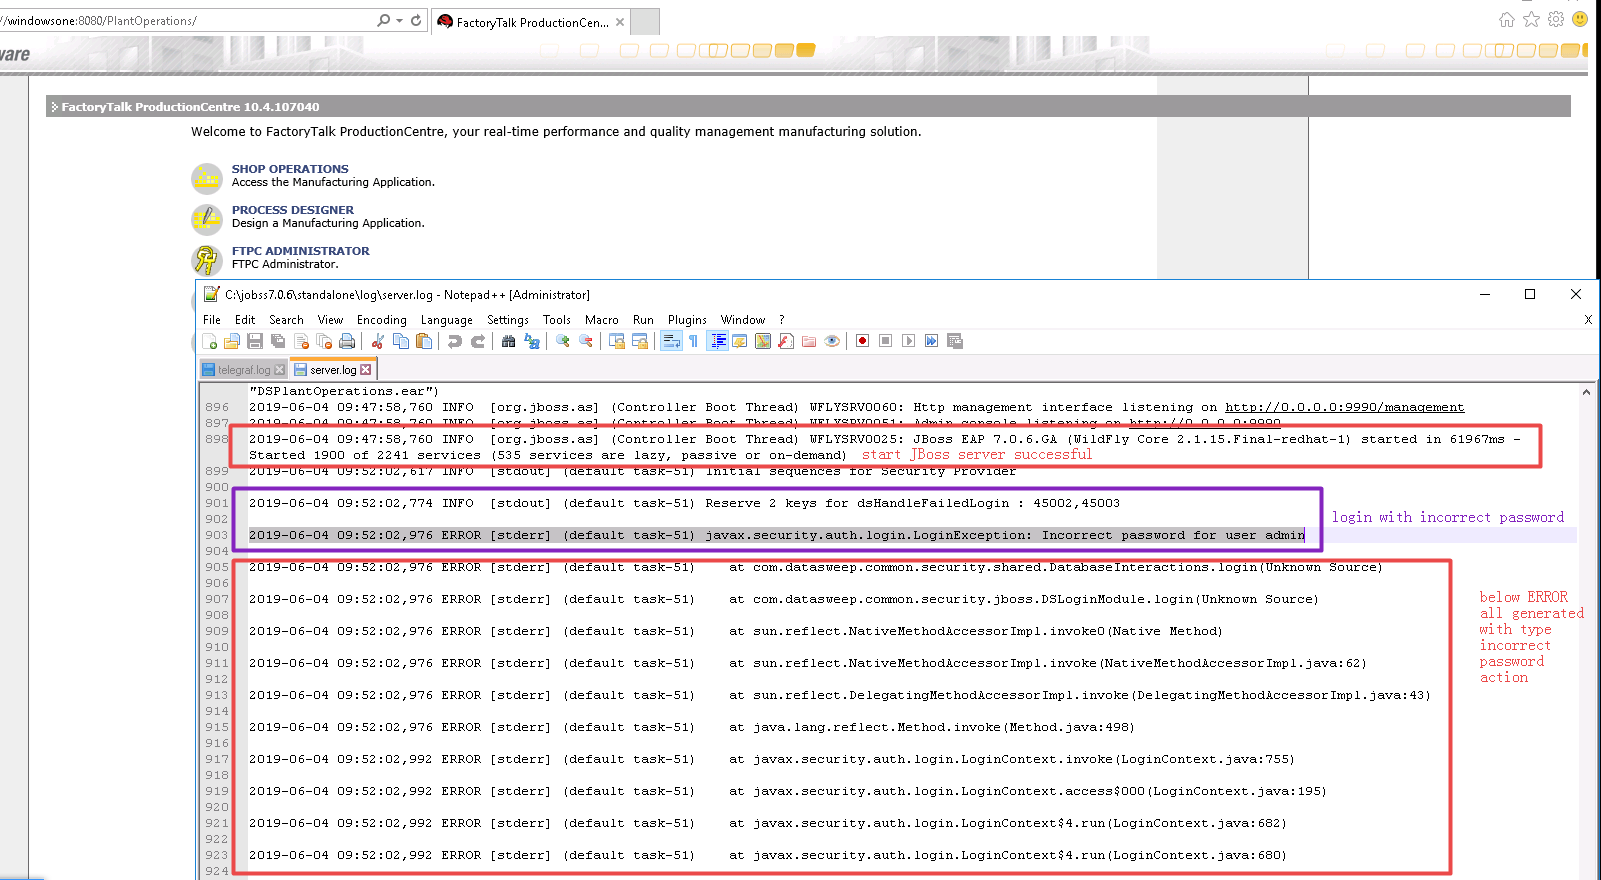
Task: Zoom in using the magnifier plus icon
Action: coord(563,341)
